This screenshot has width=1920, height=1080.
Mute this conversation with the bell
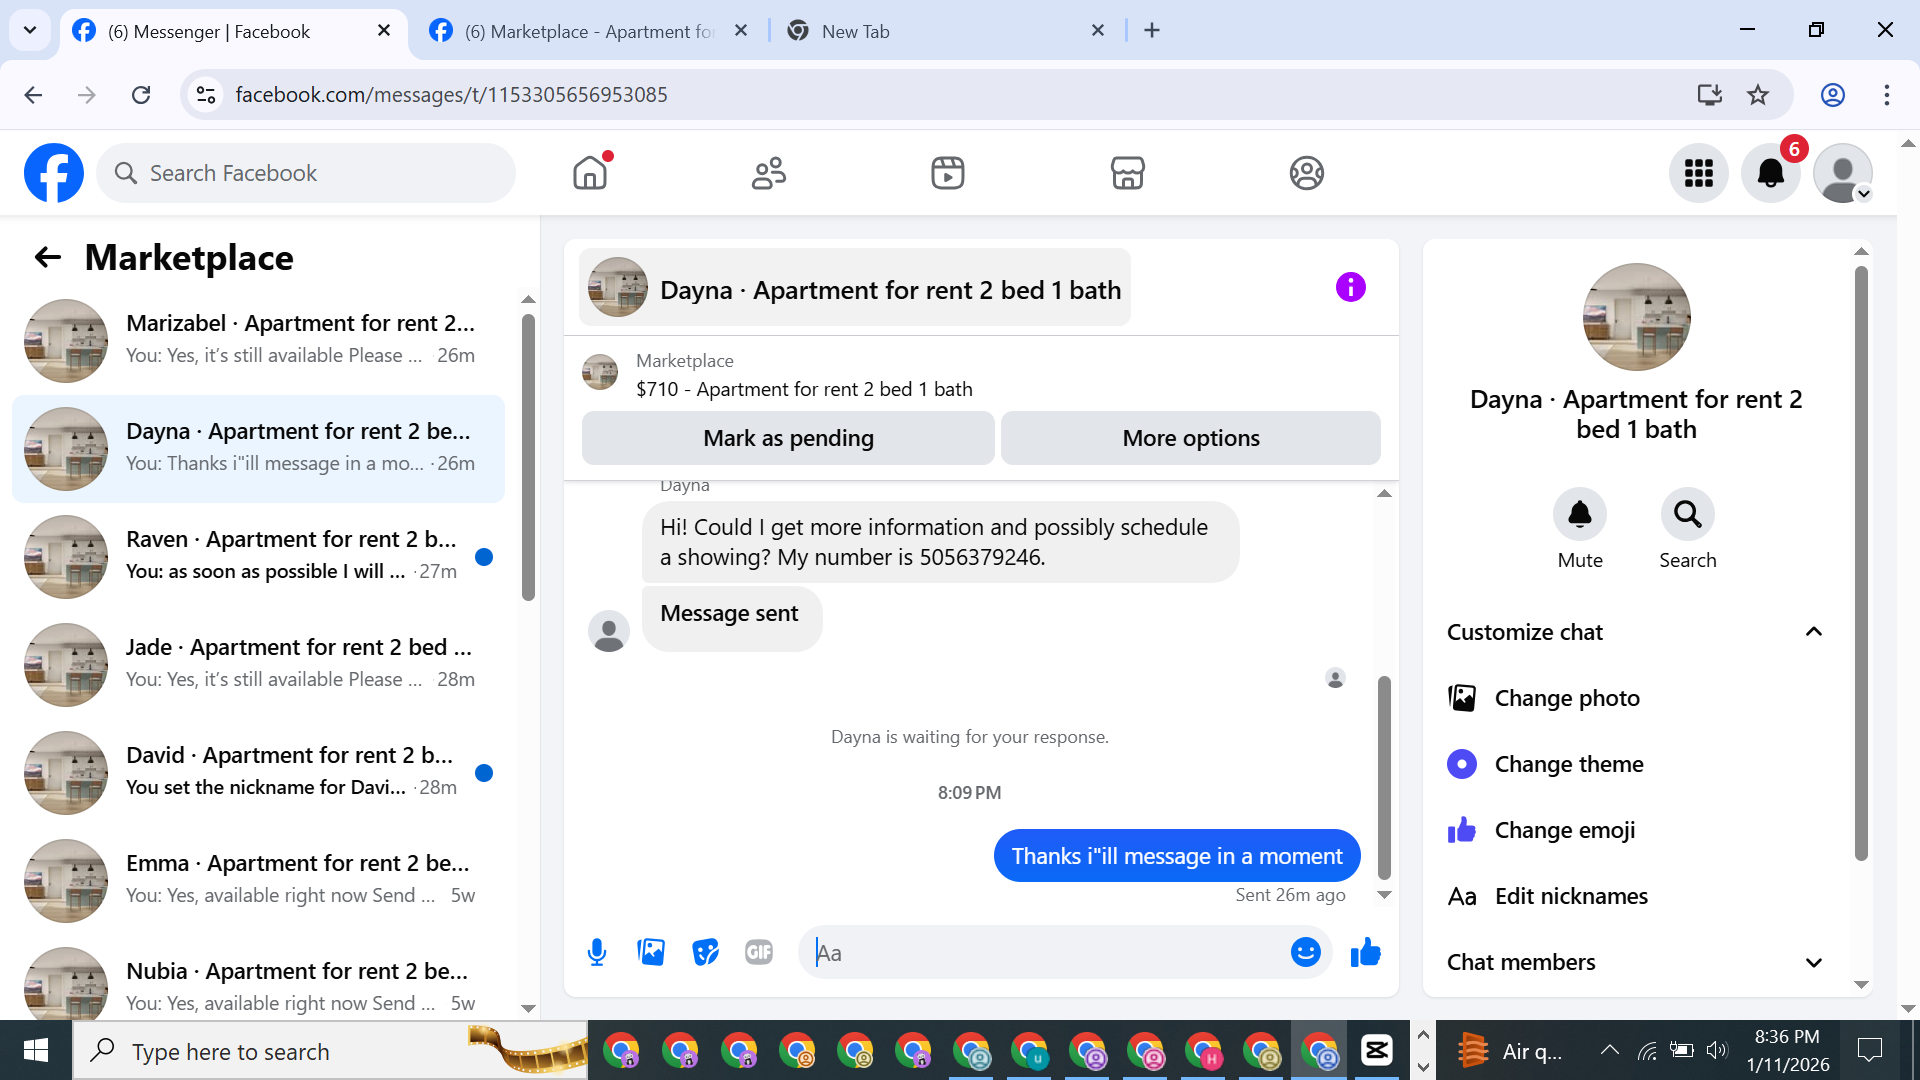(1580, 514)
